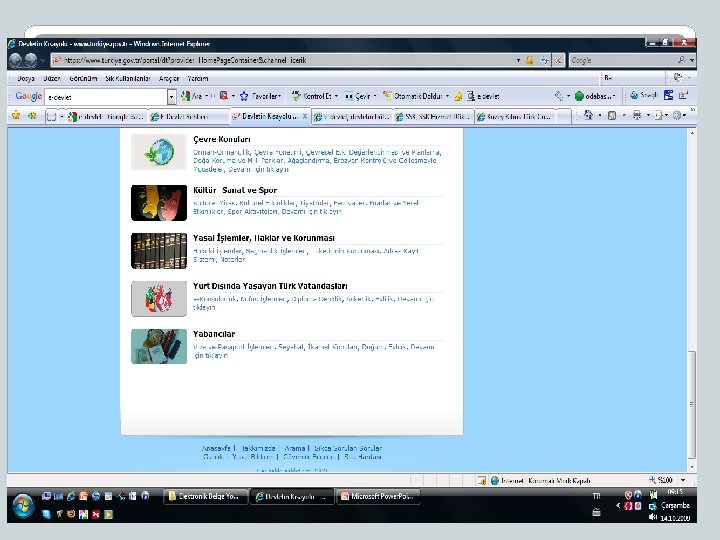This screenshot has height=540, width=720.
Task: Click the Hakkımızda footer link
Action: (x=258, y=448)
